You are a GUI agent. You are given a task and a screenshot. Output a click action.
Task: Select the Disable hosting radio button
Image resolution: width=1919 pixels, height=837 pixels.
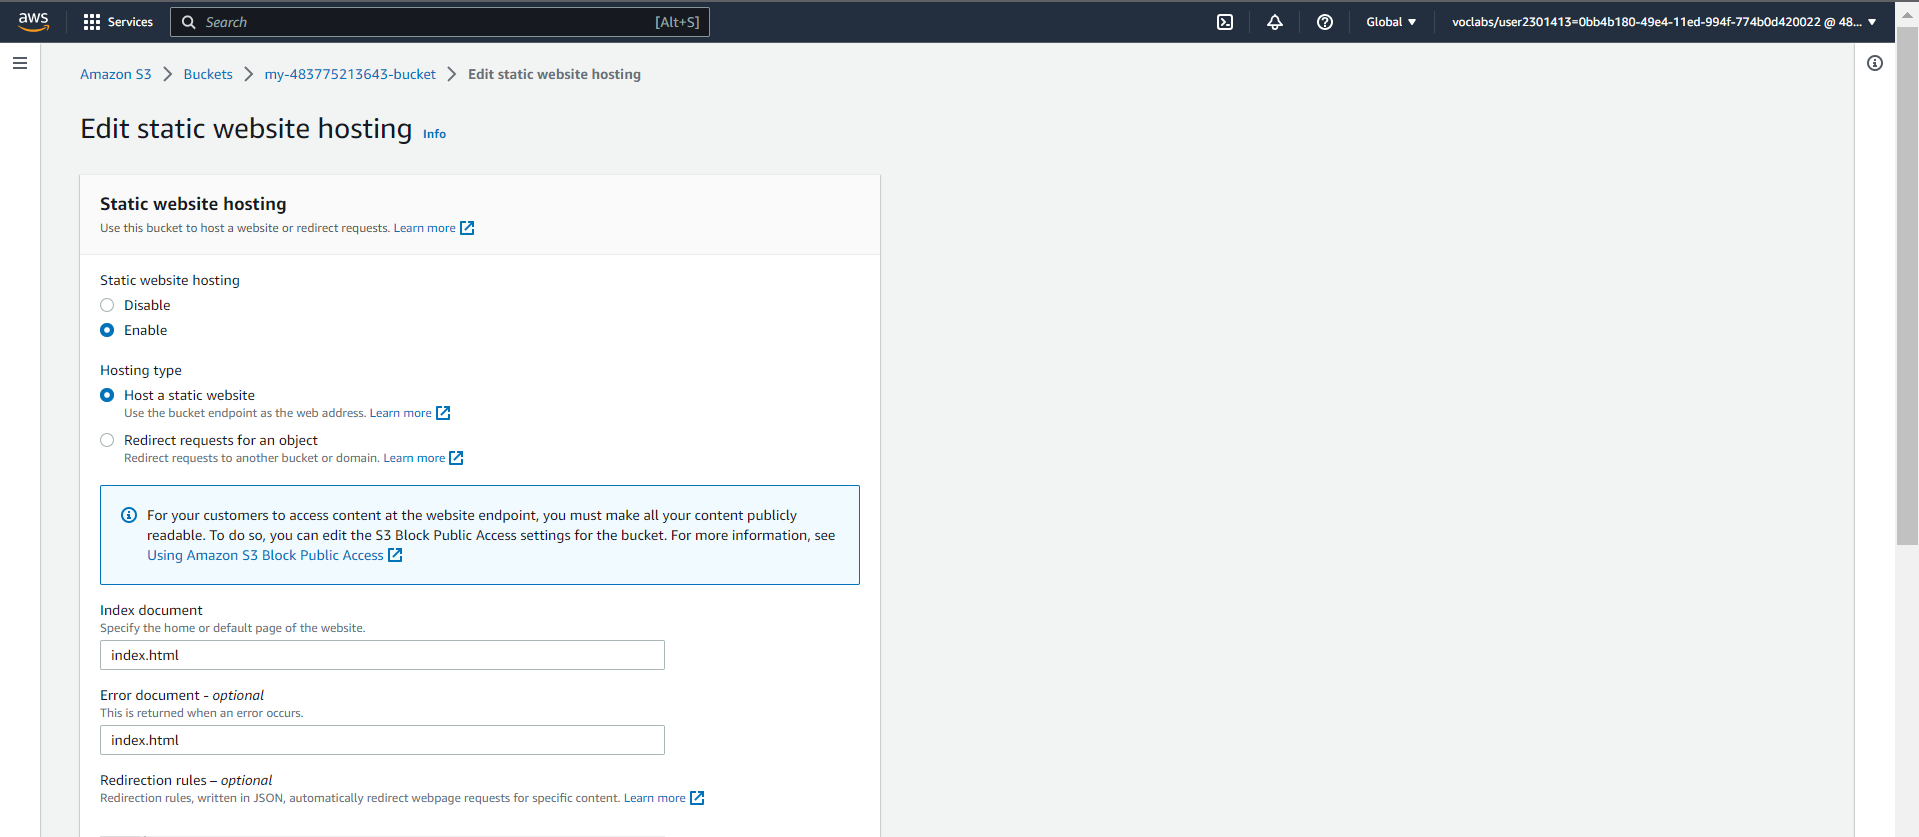click(107, 305)
